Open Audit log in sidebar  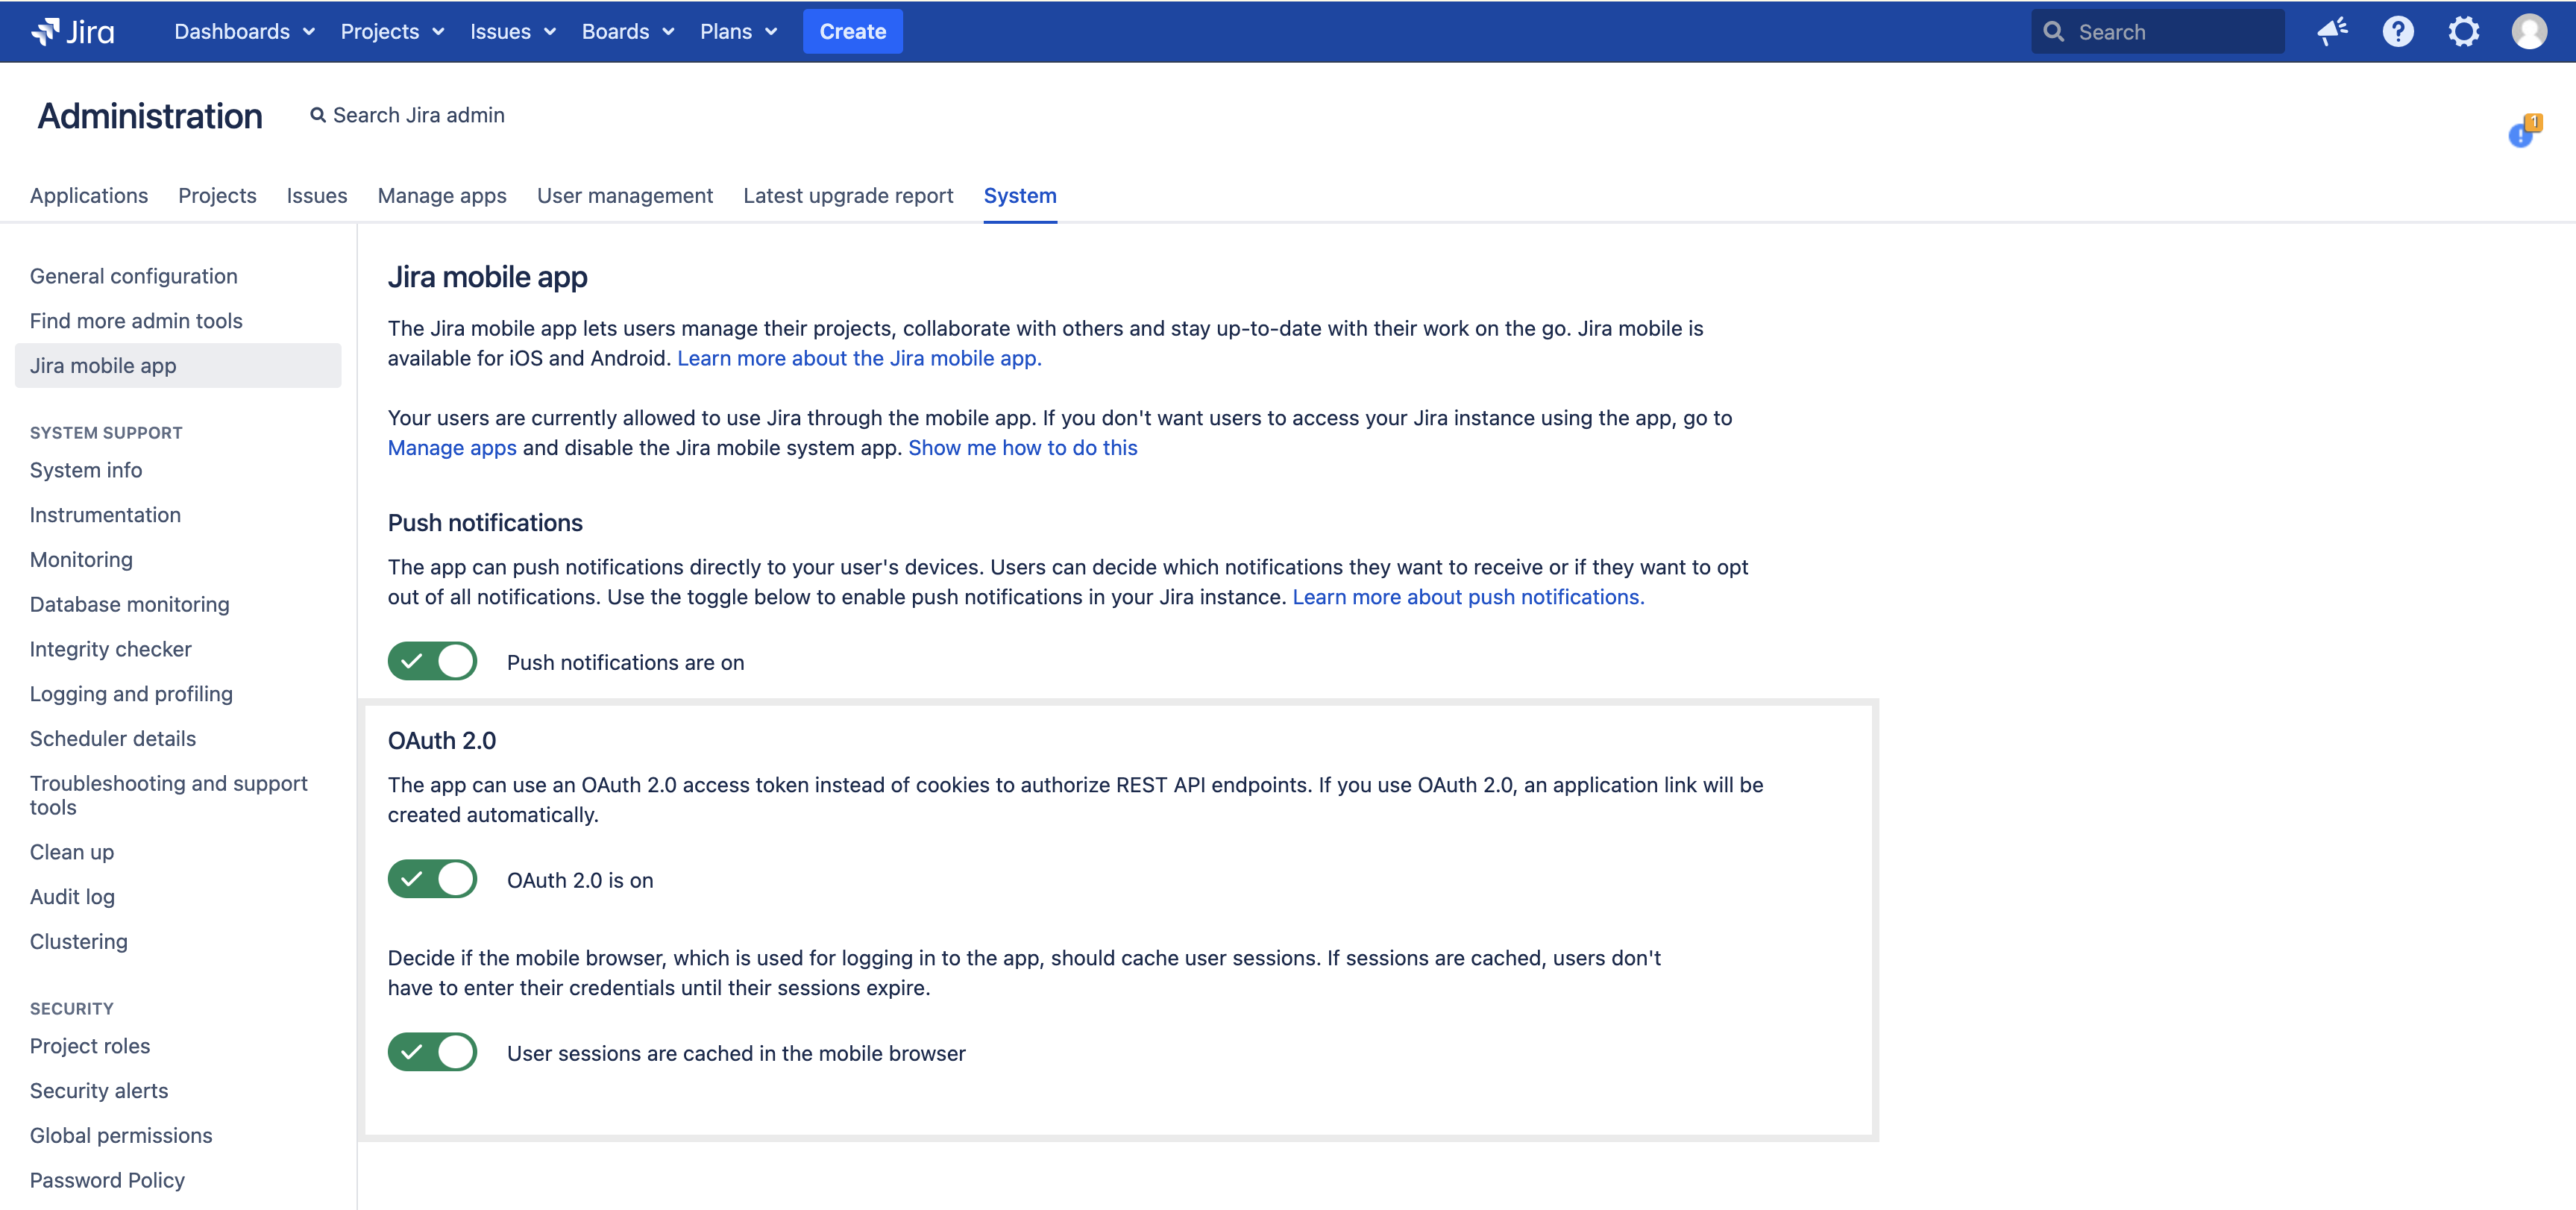pos(72,897)
